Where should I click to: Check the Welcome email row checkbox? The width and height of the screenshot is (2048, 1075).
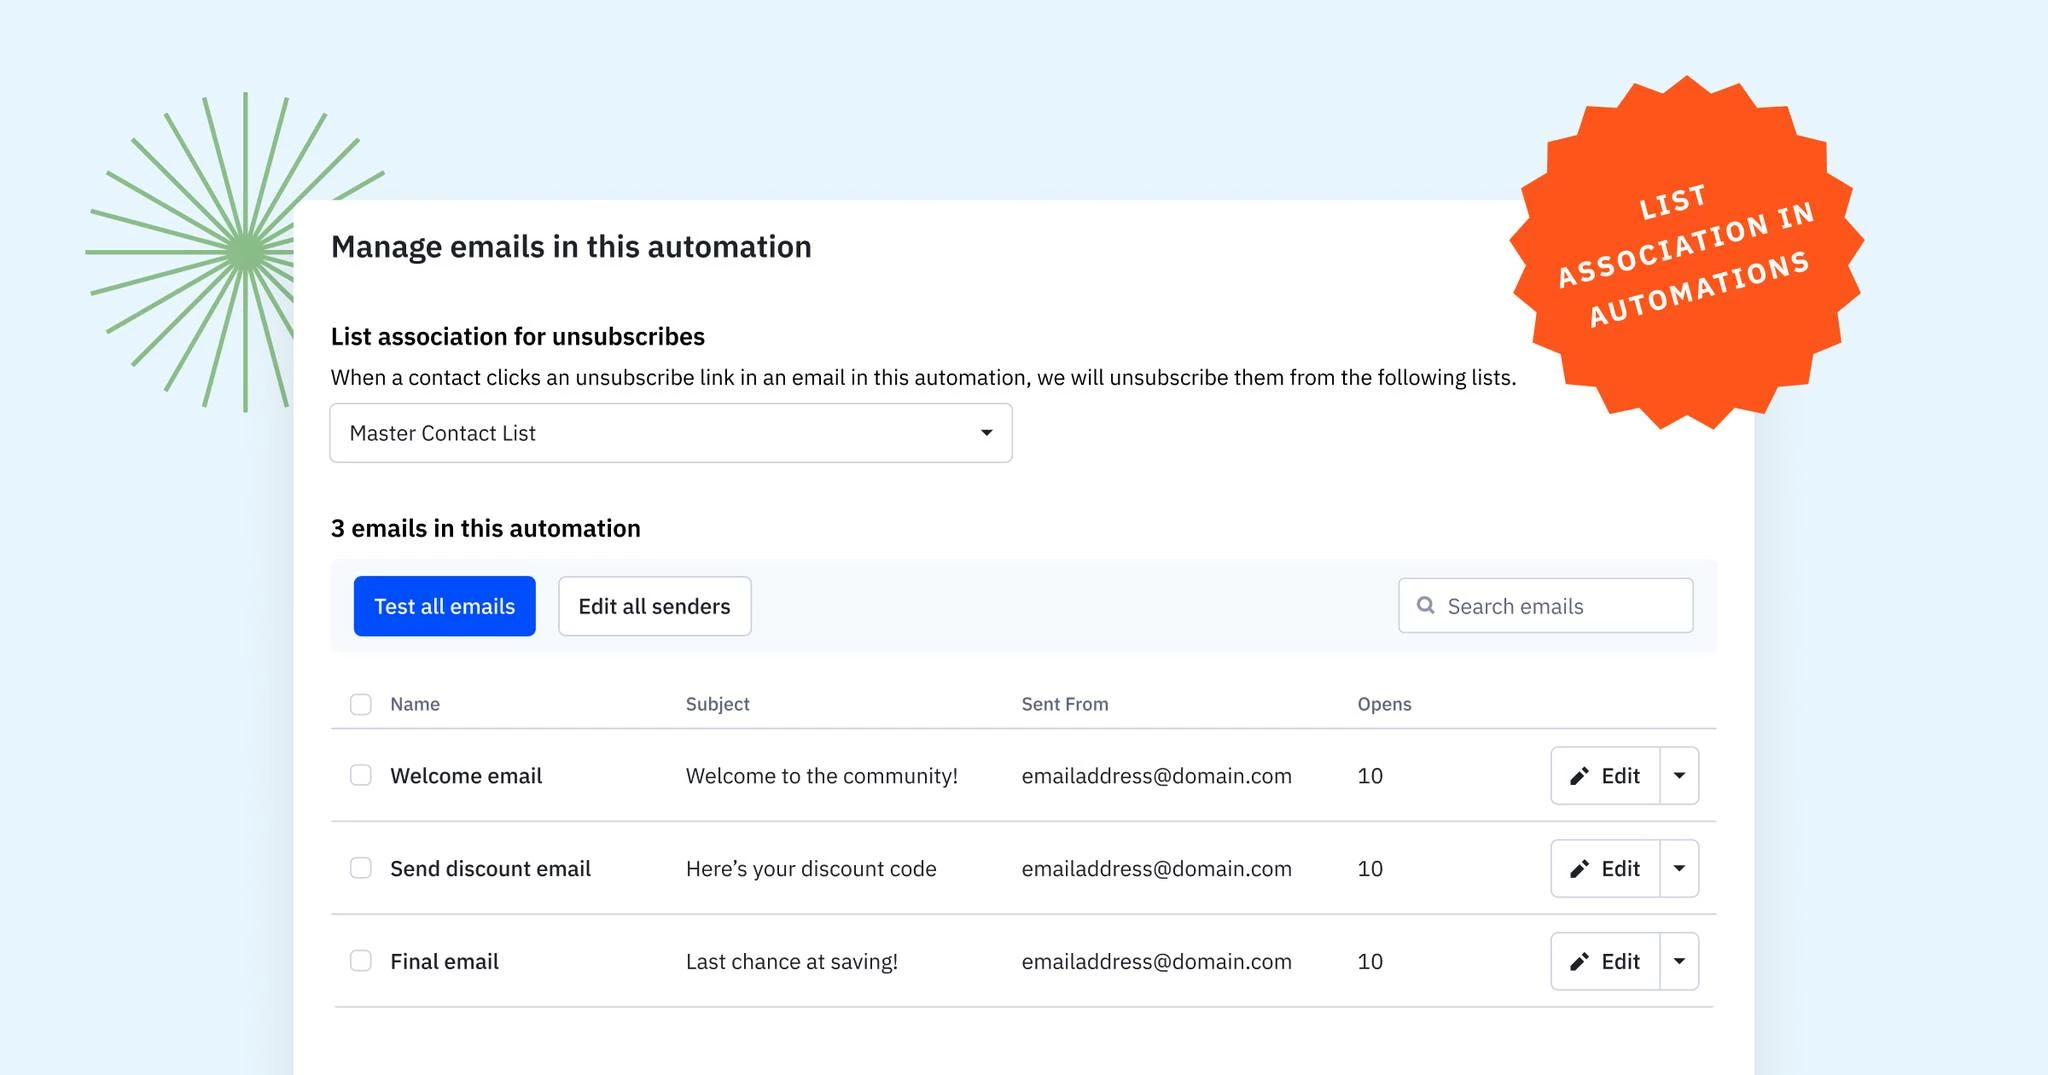point(361,776)
